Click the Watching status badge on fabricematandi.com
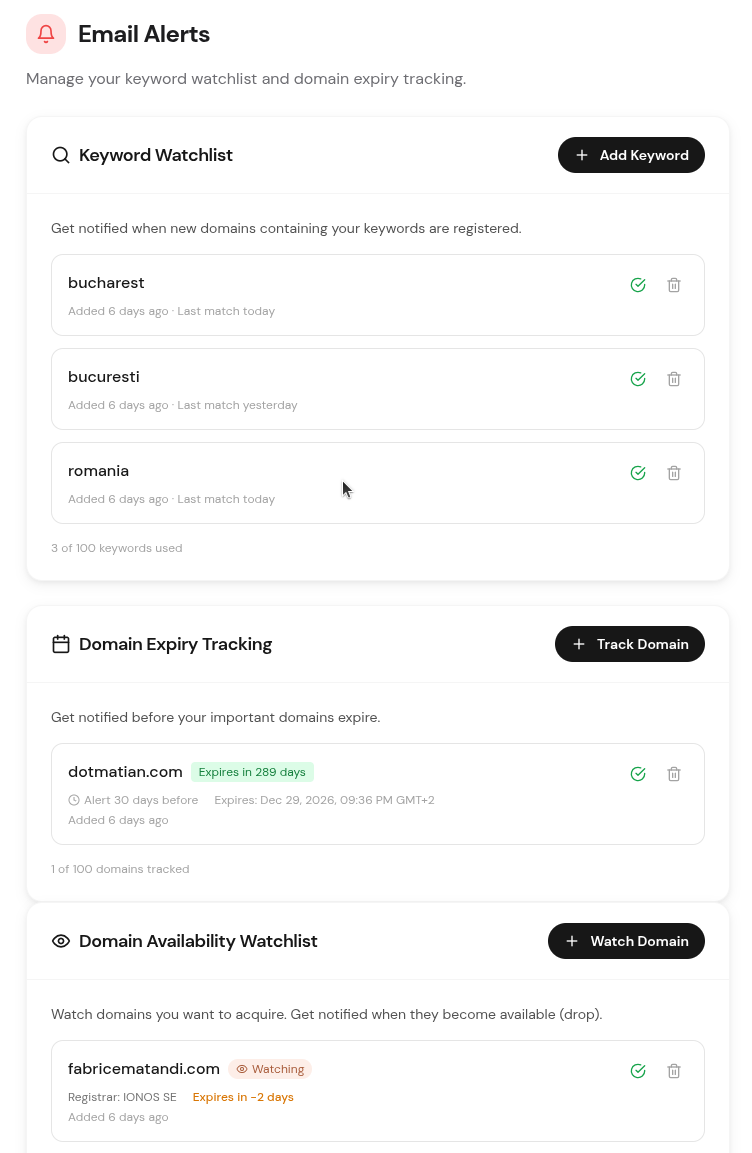752x1153 pixels. 270,1069
